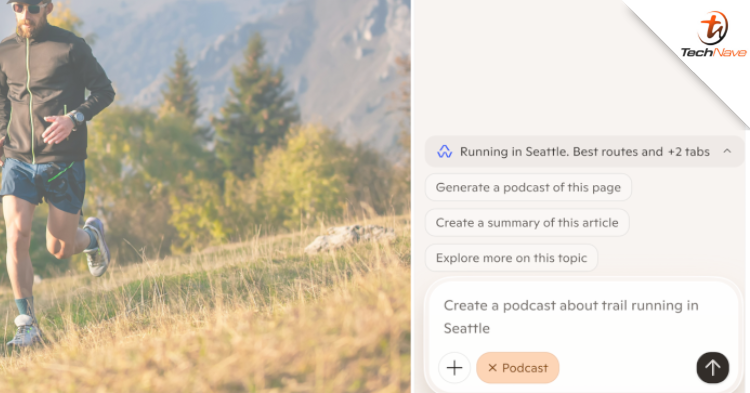Focus the trail running podcast prompt text
This screenshot has height=393, width=750.
(x=571, y=317)
